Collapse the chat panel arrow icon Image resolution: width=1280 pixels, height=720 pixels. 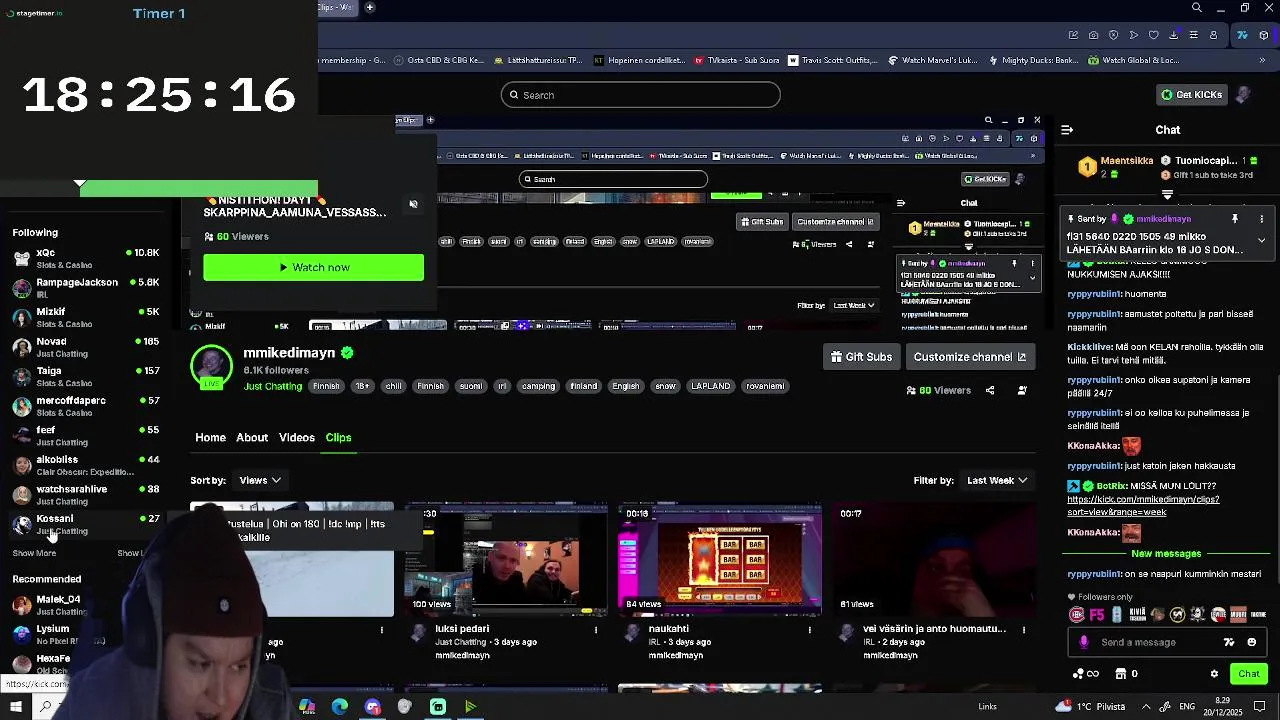(1067, 130)
